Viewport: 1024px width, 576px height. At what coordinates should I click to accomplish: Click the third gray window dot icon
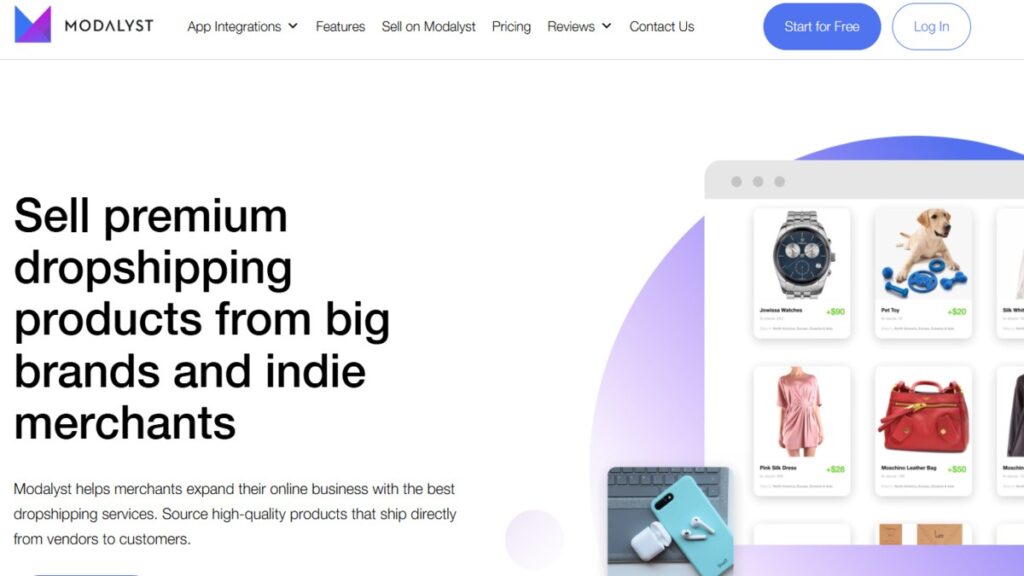(x=780, y=182)
